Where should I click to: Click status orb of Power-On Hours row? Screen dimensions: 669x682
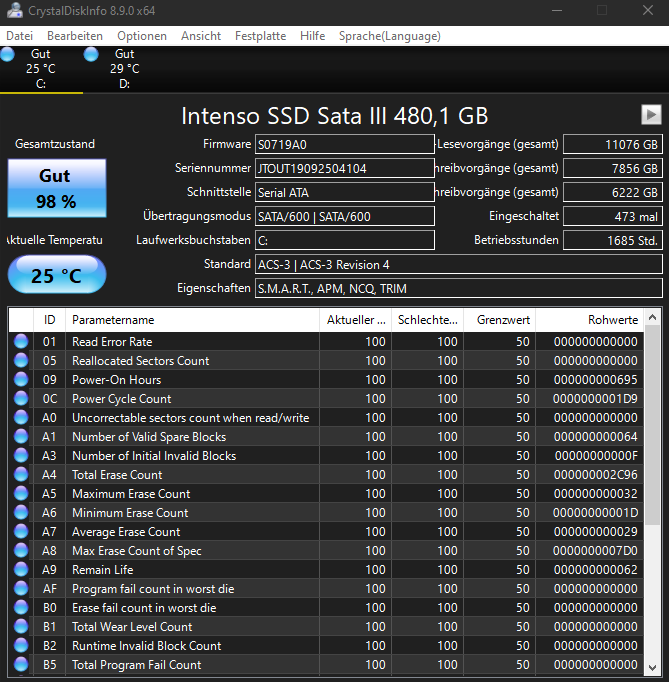21,379
